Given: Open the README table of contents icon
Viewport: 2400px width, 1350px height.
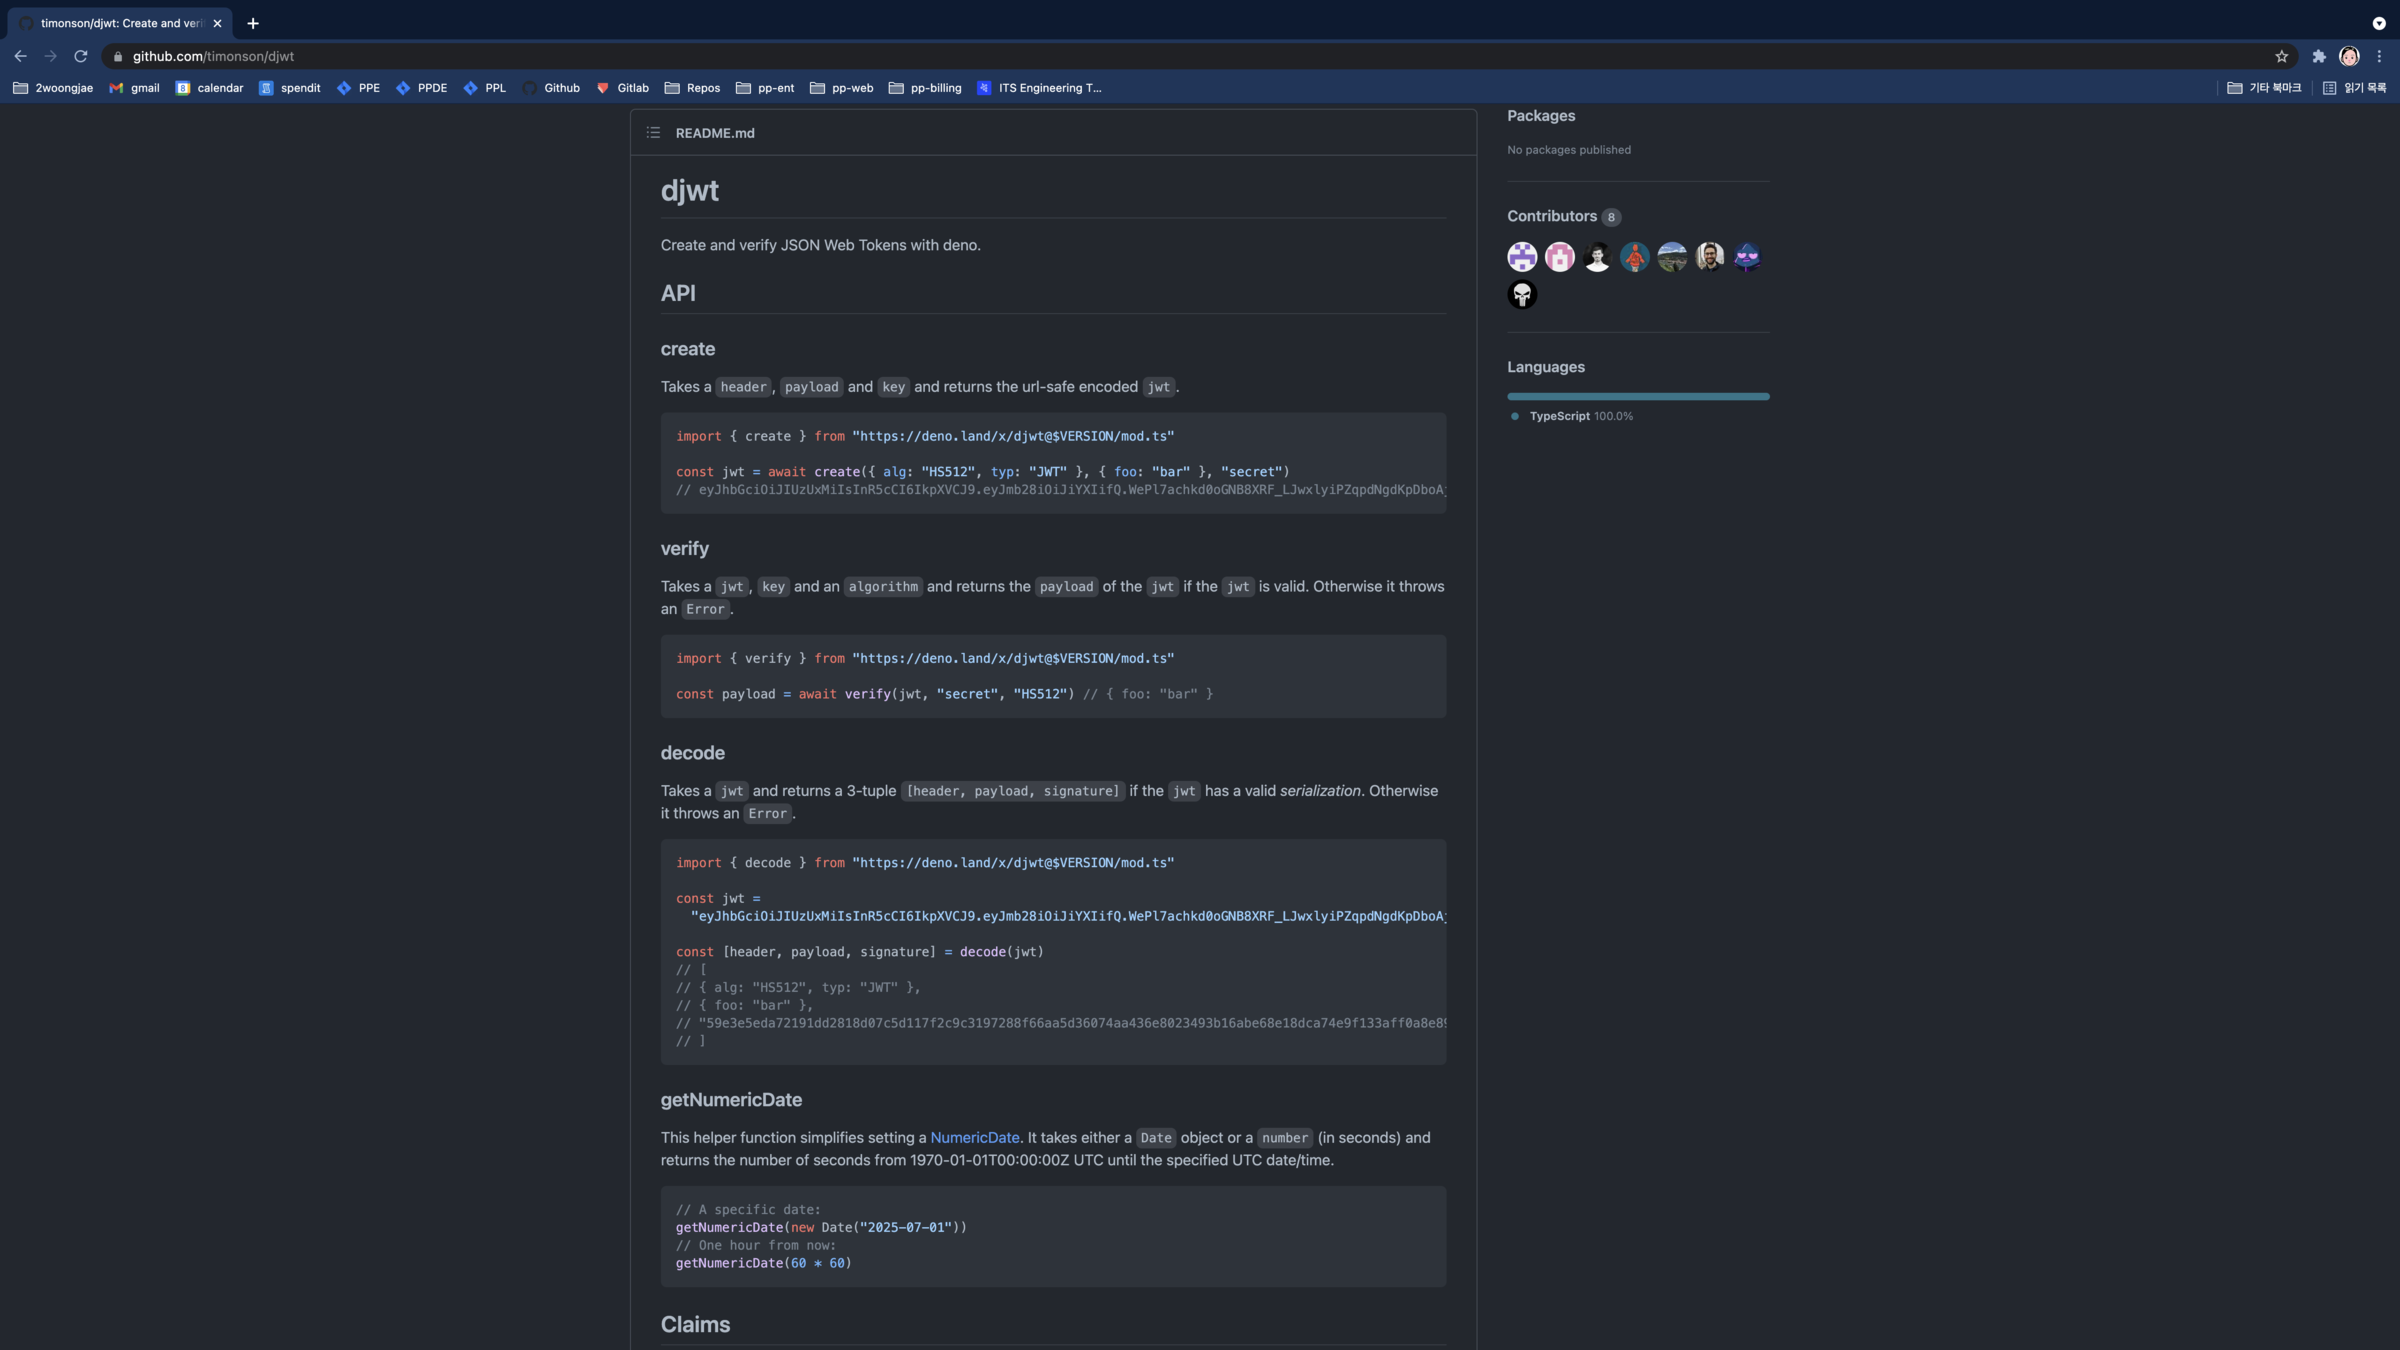Looking at the screenshot, I should [653, 133].
